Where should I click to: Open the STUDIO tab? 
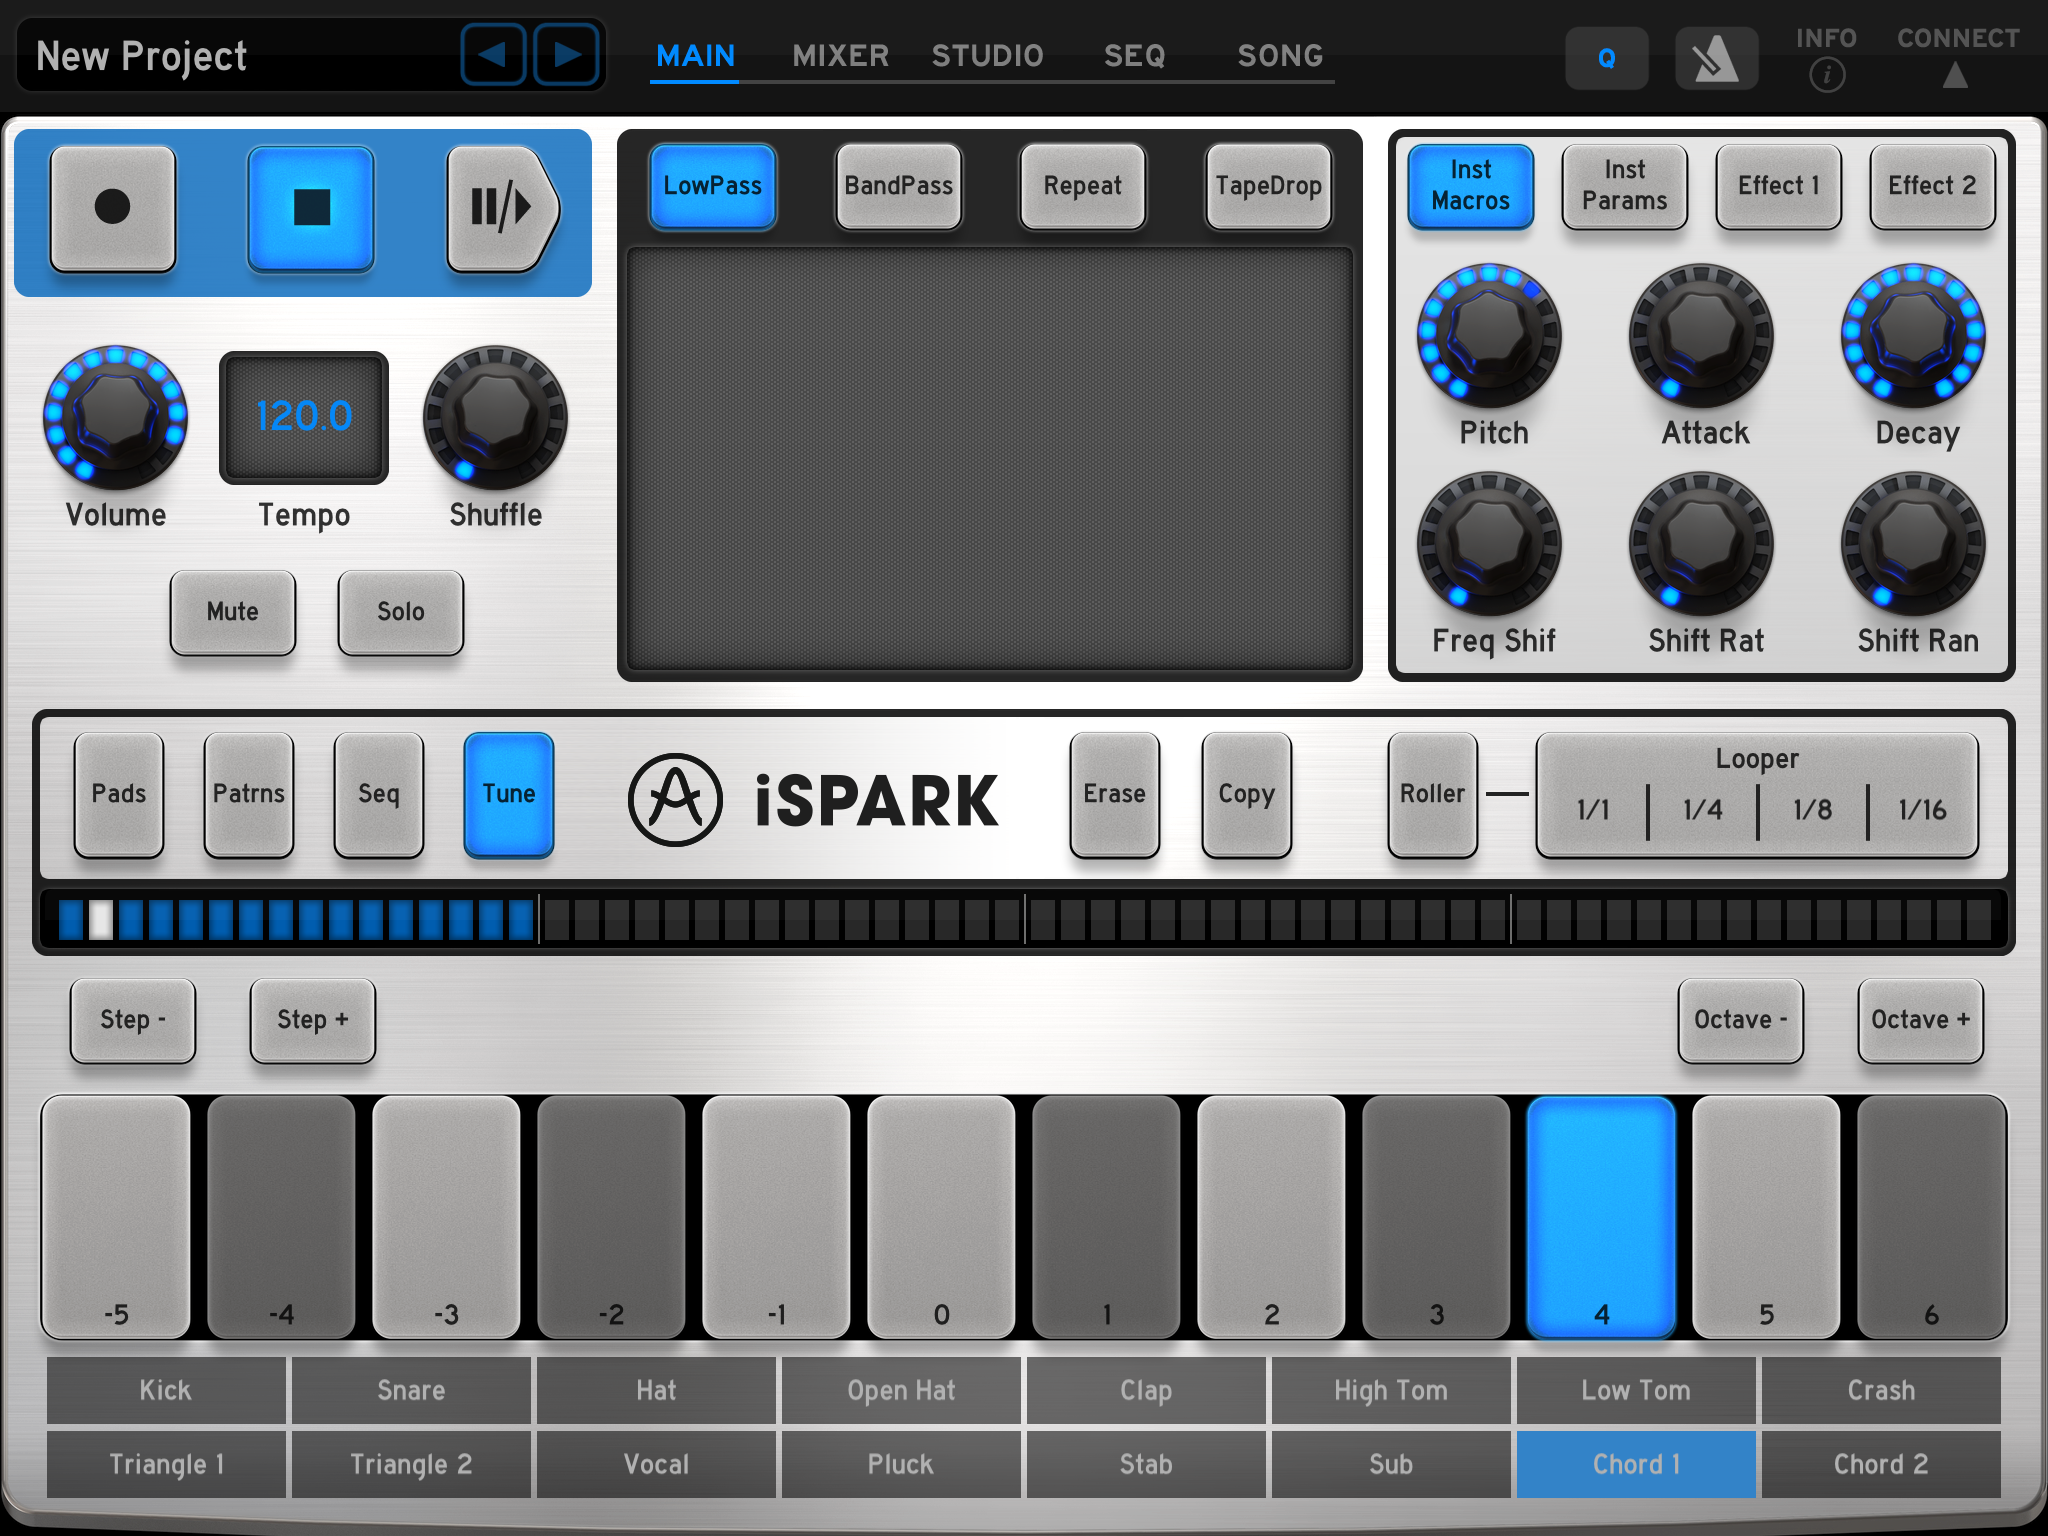[x=987, y=56]
